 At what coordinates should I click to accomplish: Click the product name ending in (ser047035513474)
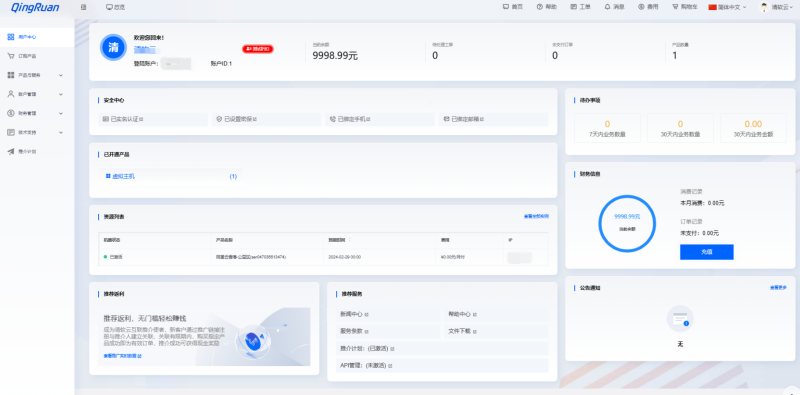coord(251,257)
